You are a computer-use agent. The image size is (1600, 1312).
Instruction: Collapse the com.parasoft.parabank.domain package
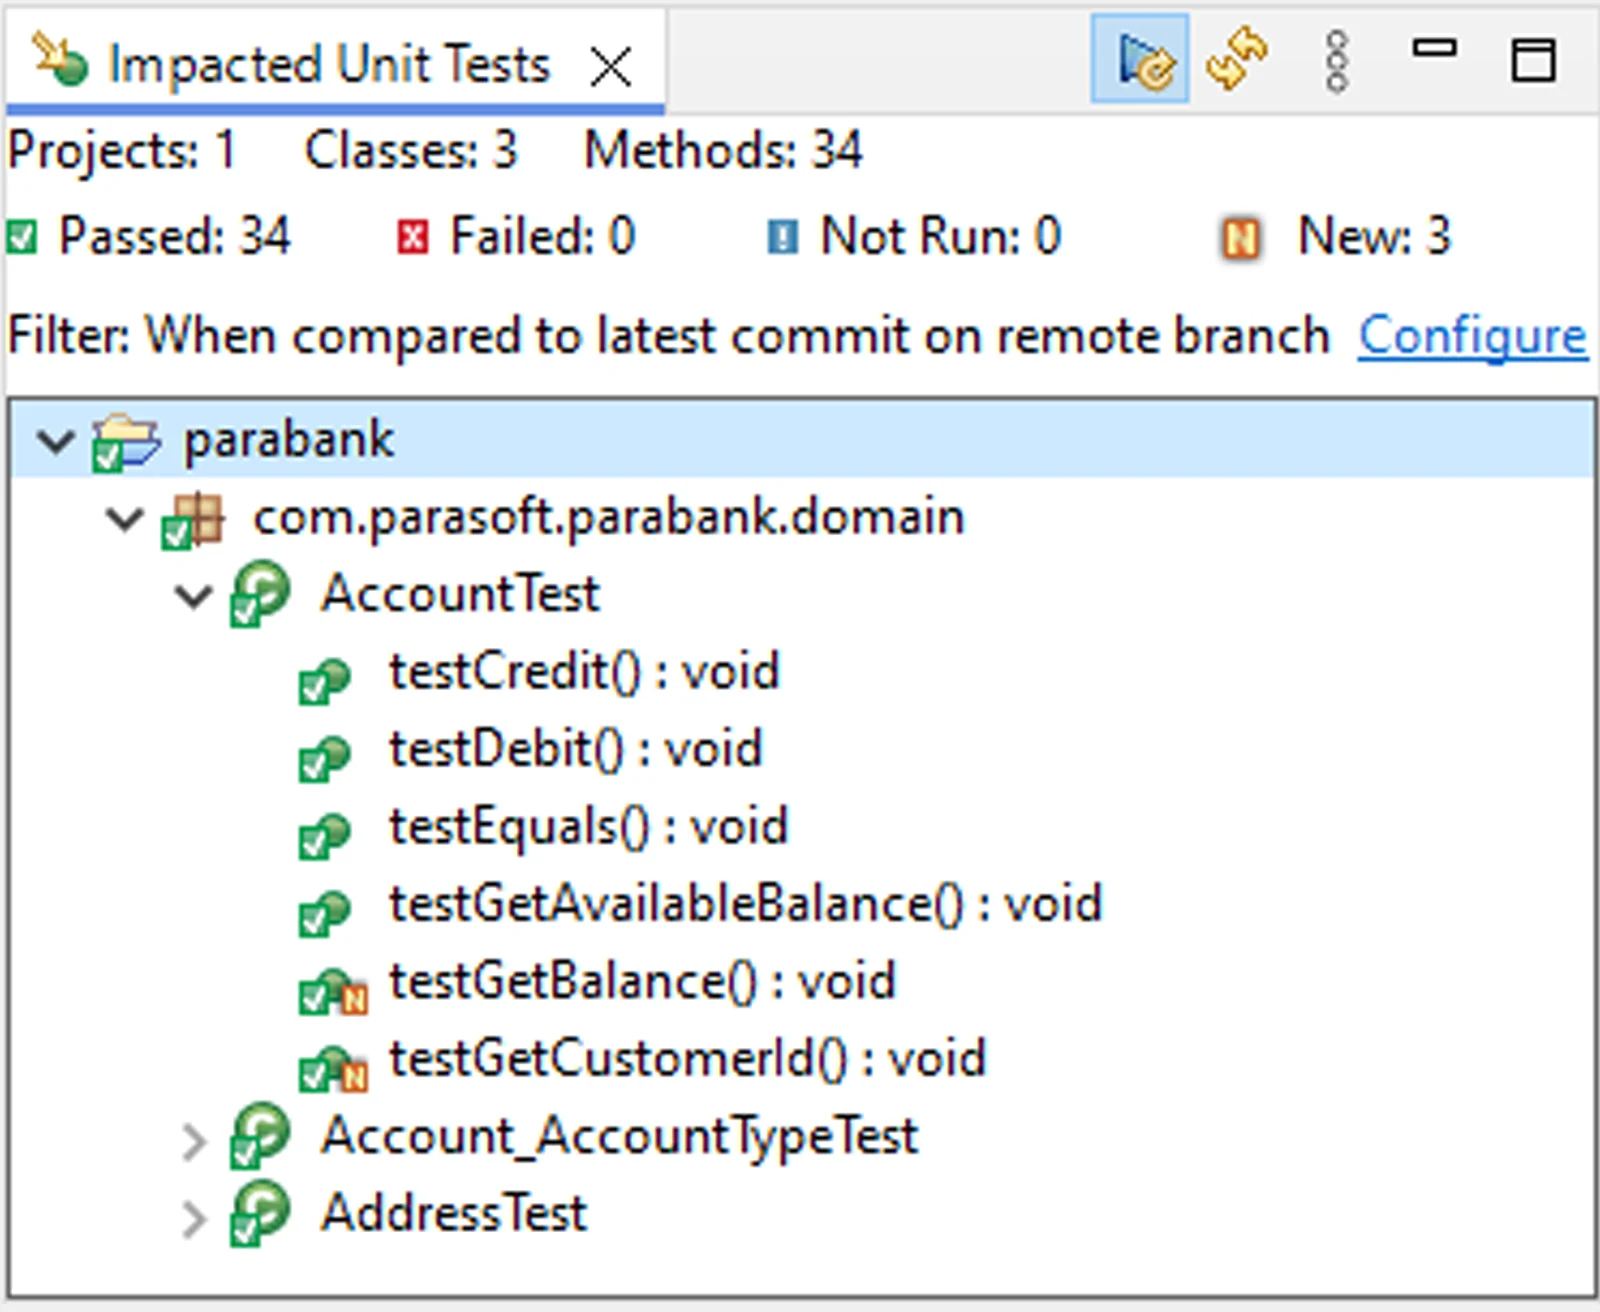click(124, 519)
